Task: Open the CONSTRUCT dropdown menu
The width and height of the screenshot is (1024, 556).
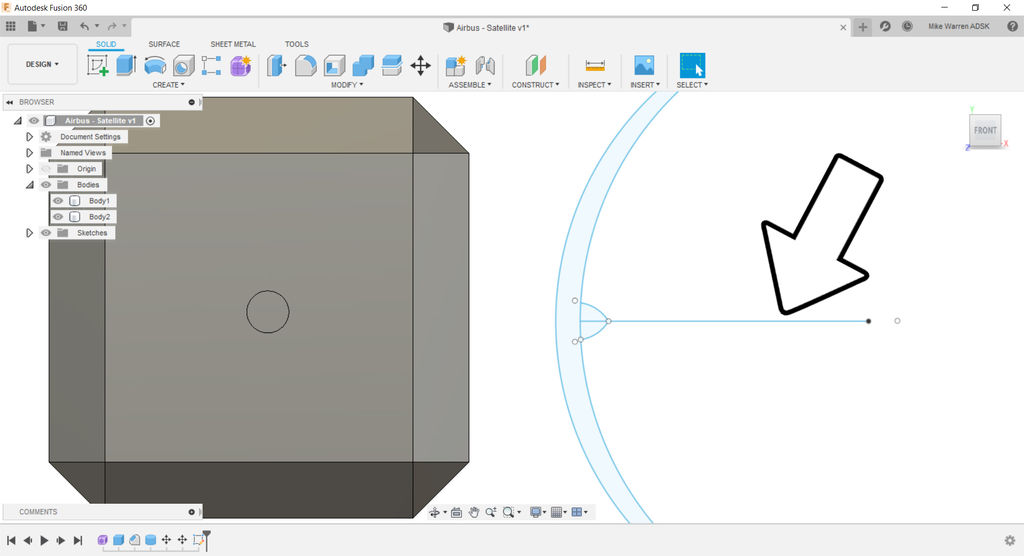Action: pyautogui.click(x=536, y=85)
